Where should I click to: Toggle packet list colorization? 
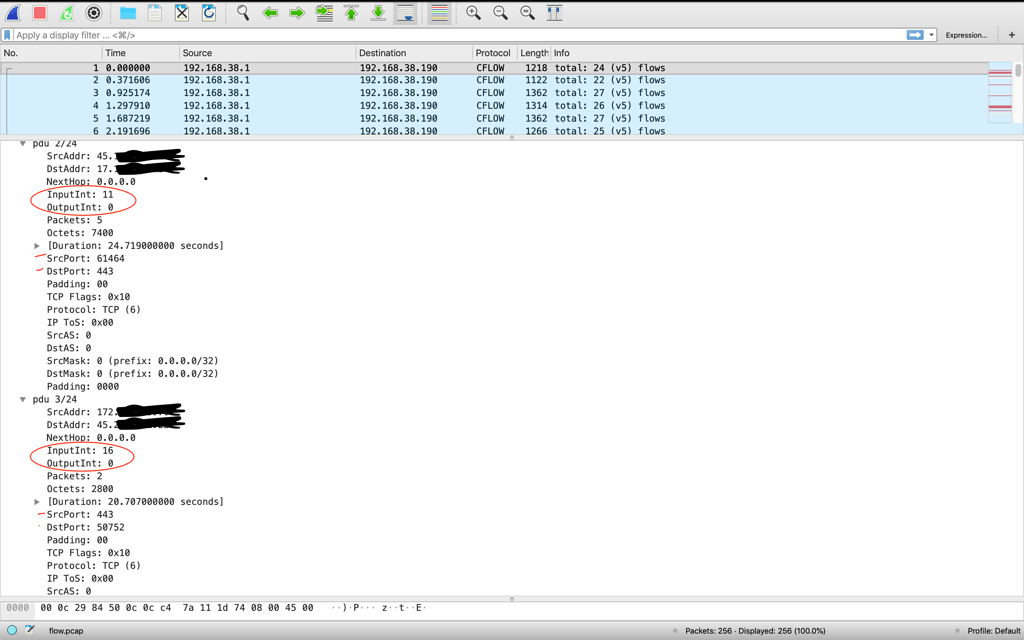tap(437, 13)
